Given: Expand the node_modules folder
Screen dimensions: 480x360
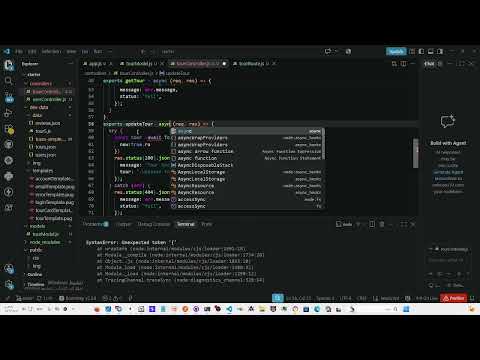Looking at the screenshot, I should click(x=45, y=242).
